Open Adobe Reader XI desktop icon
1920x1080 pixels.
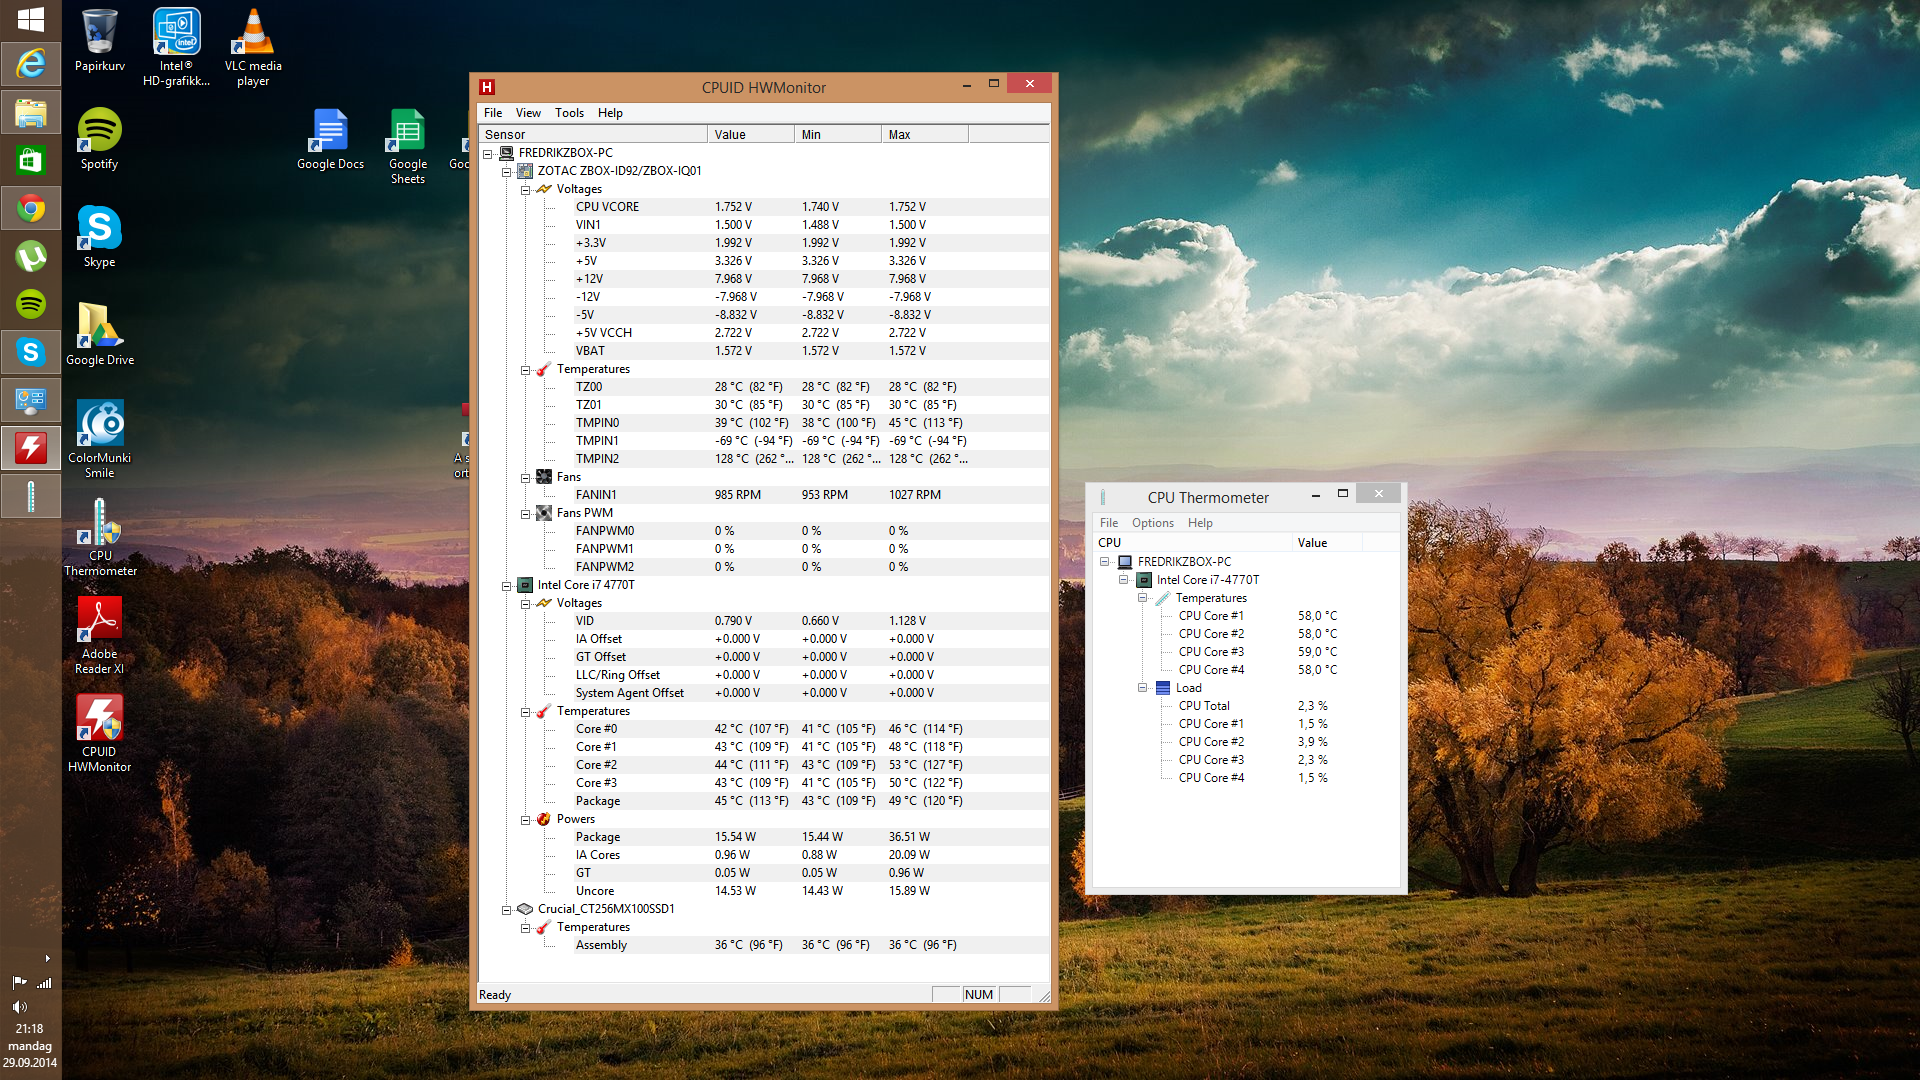pos(99,635)
